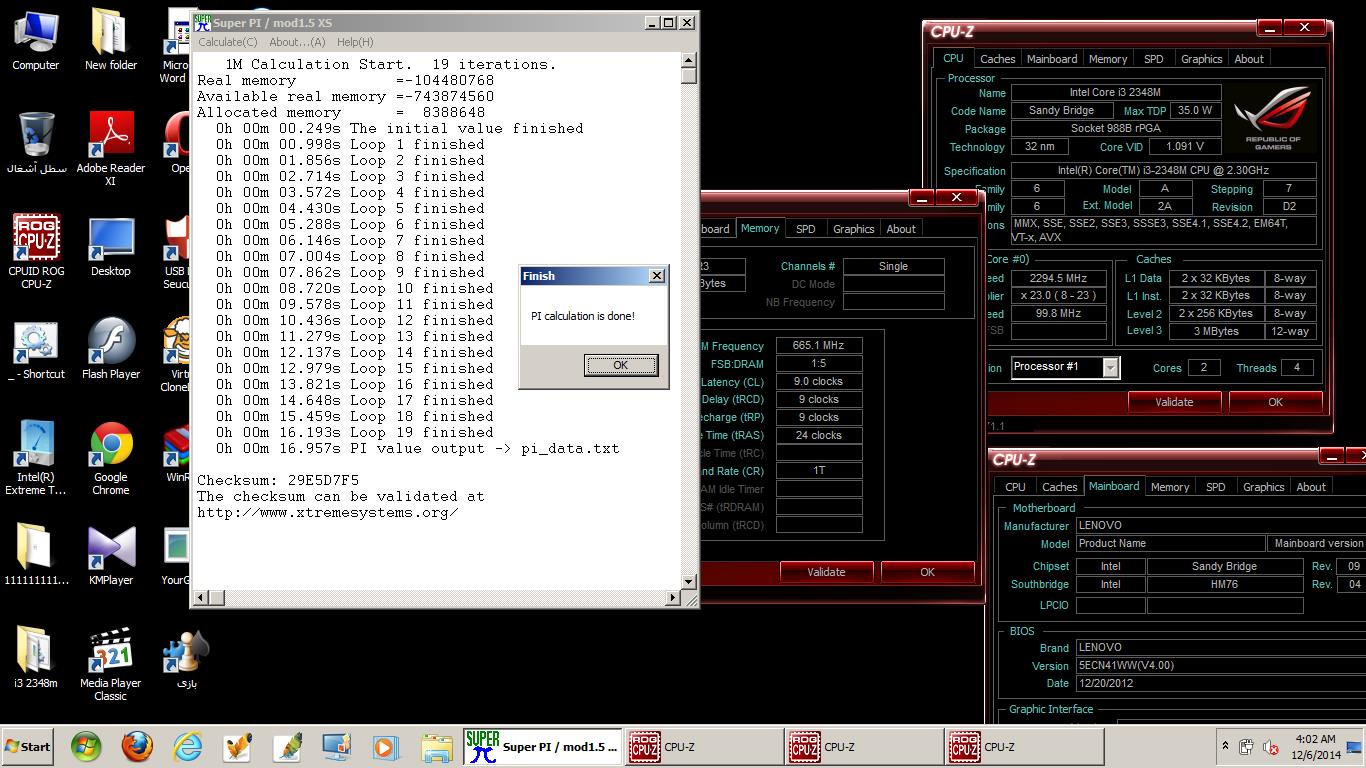Open the Desktop shortcut icon

tap(110, 246)
